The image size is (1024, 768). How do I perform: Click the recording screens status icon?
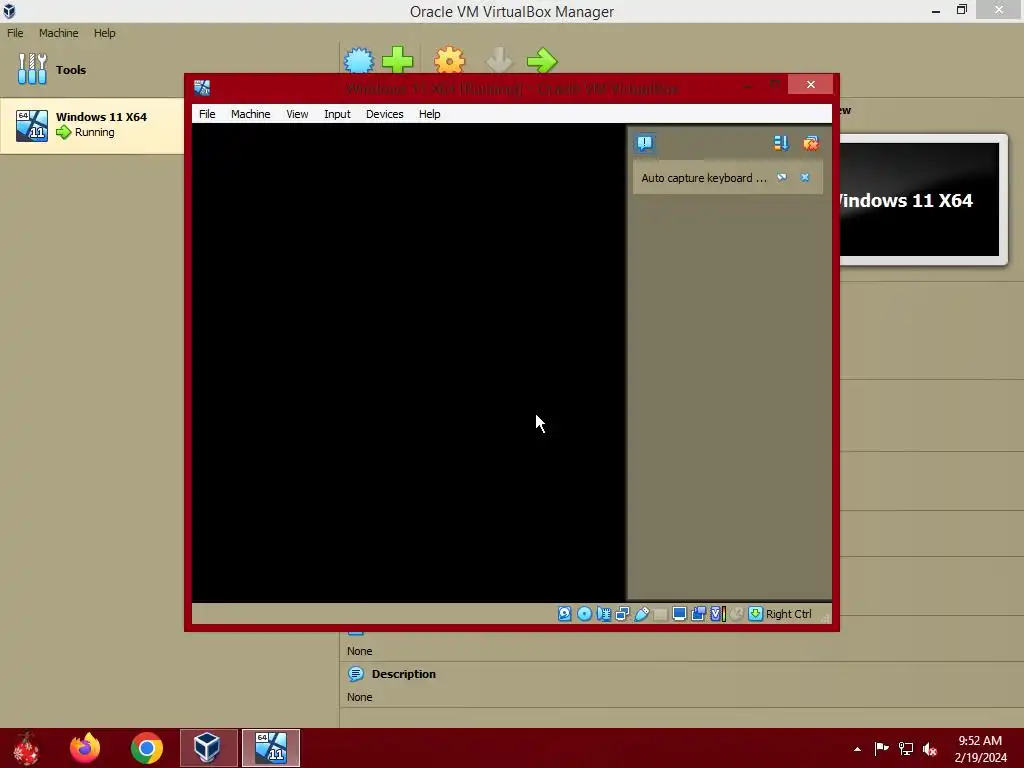click(x=698, y=614)
